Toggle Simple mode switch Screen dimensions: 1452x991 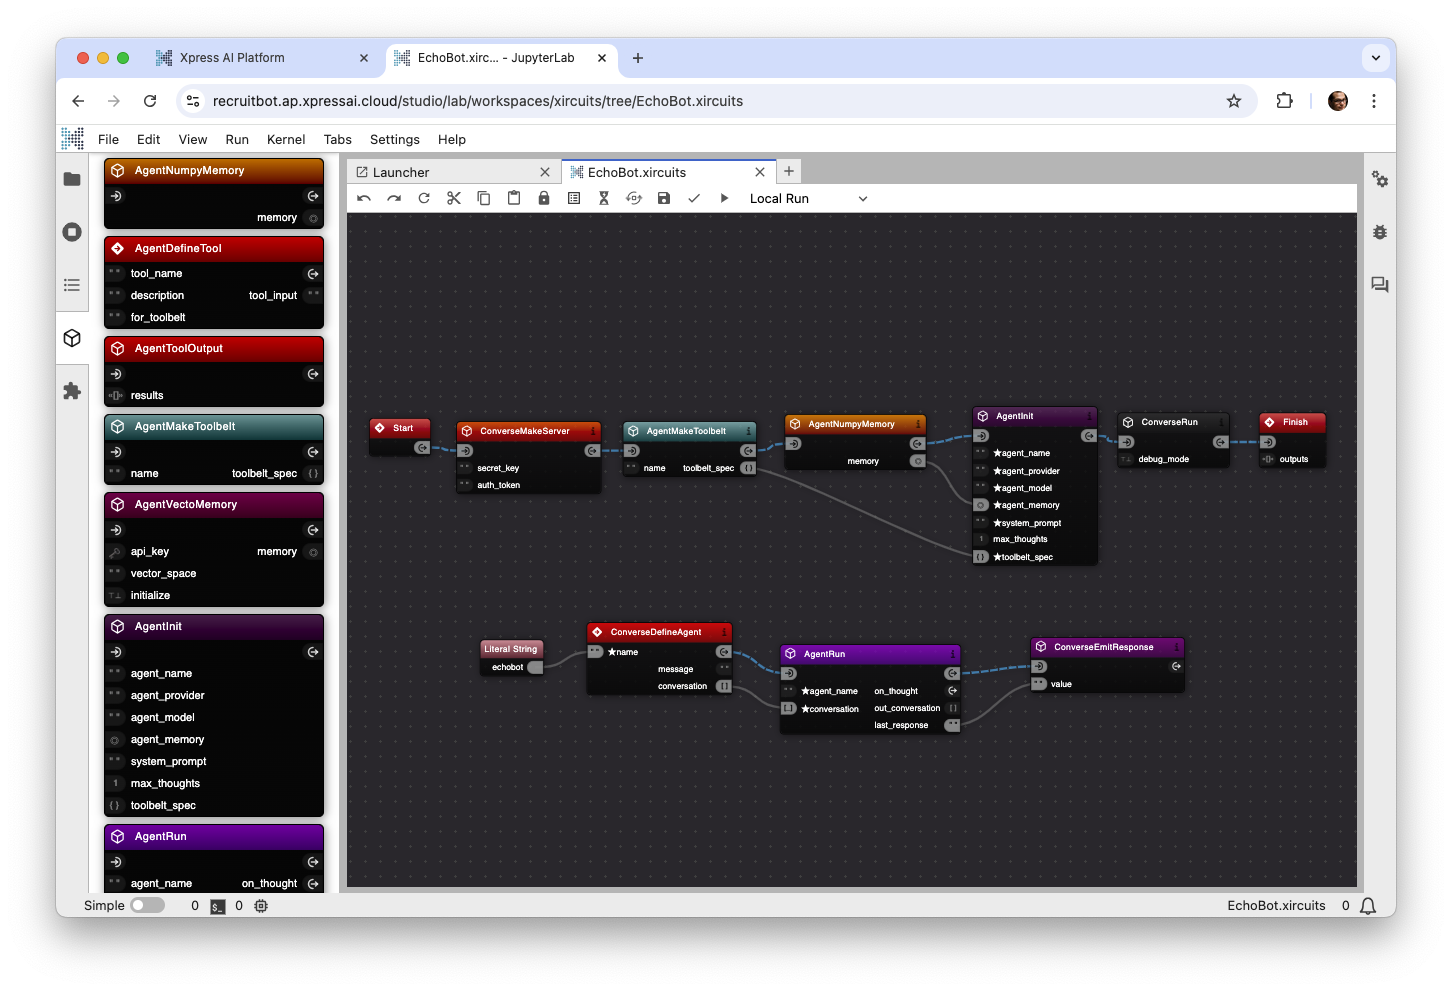coord(148,905)
